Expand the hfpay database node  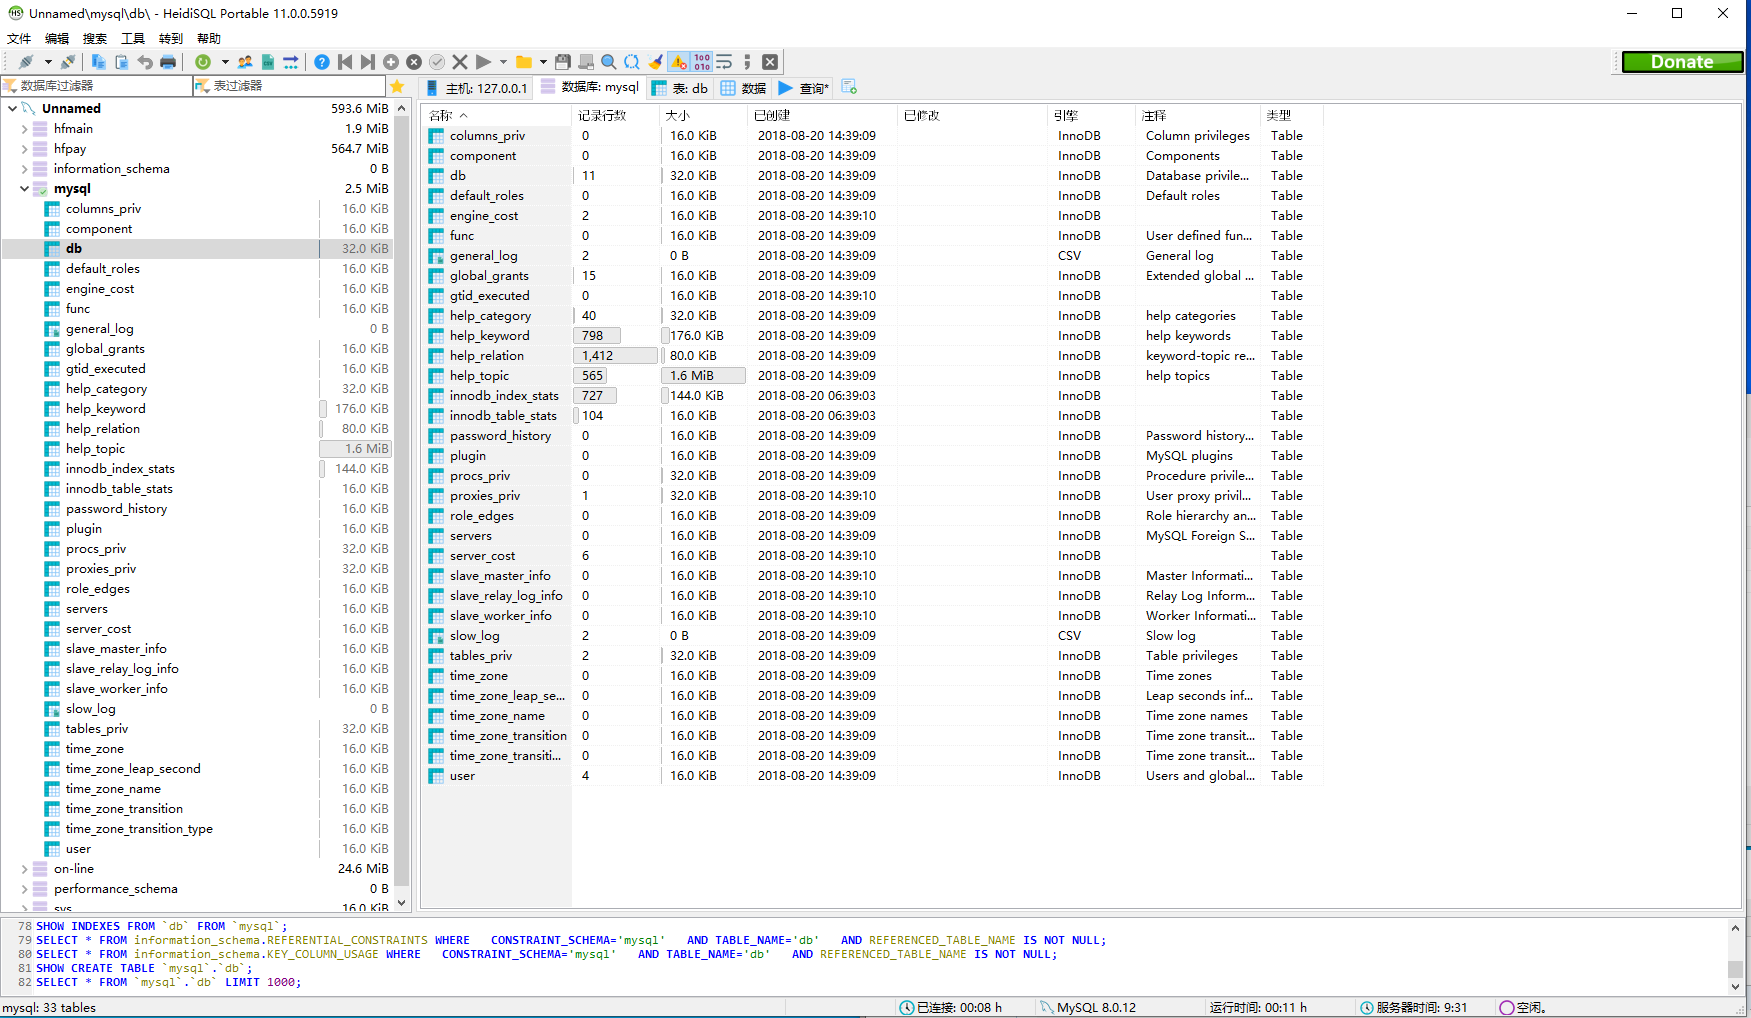tap(24, 148)
